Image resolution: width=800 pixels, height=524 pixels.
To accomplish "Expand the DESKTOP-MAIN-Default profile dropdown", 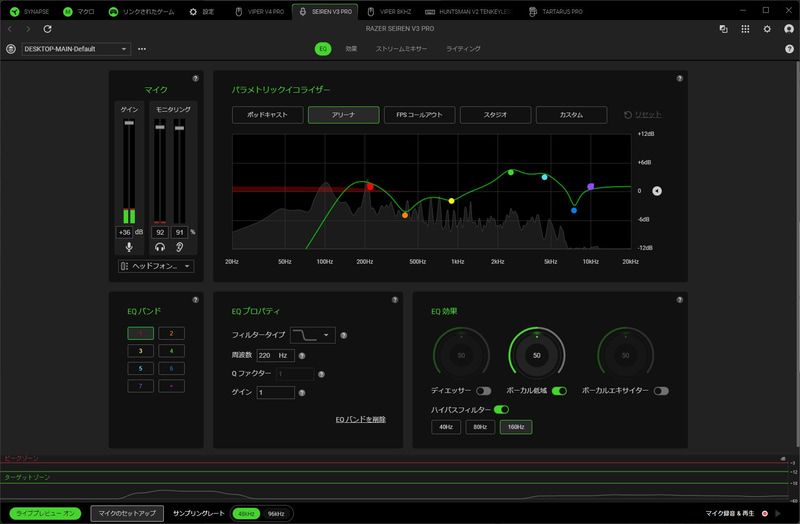I will [76, 49].
